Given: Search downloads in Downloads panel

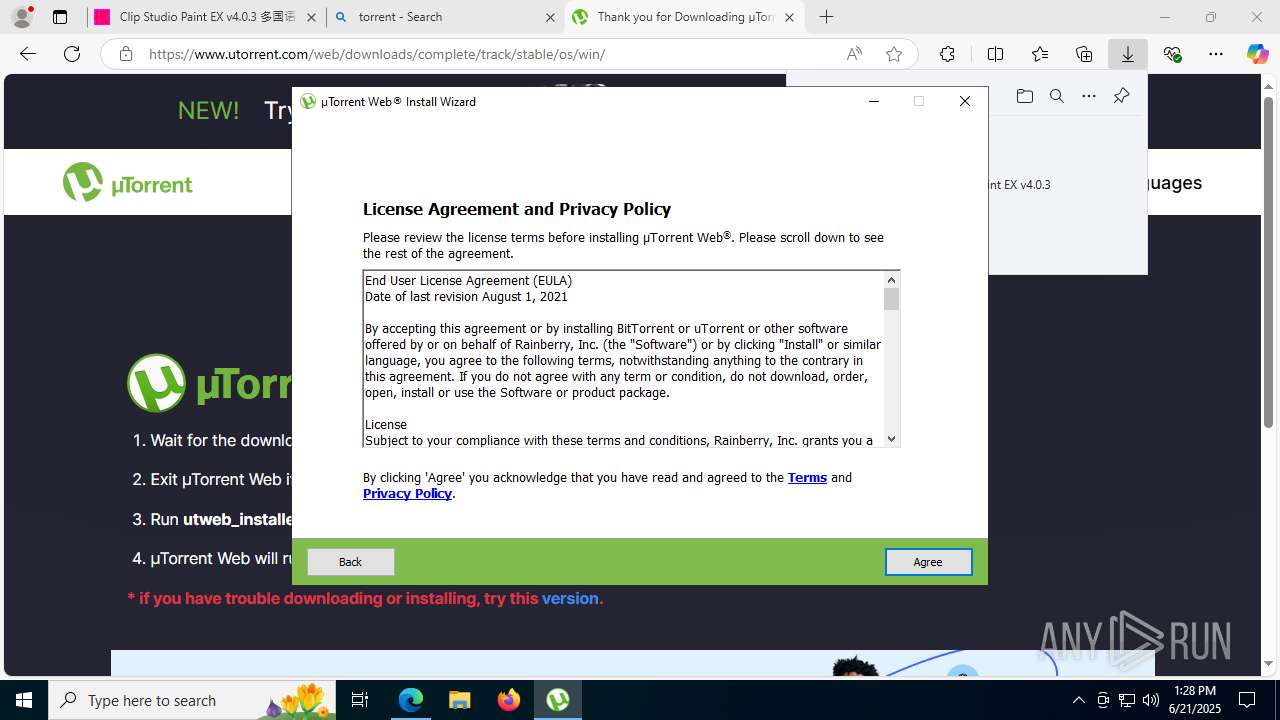Looking at the screenshot, I should (x=1056, y=96).
